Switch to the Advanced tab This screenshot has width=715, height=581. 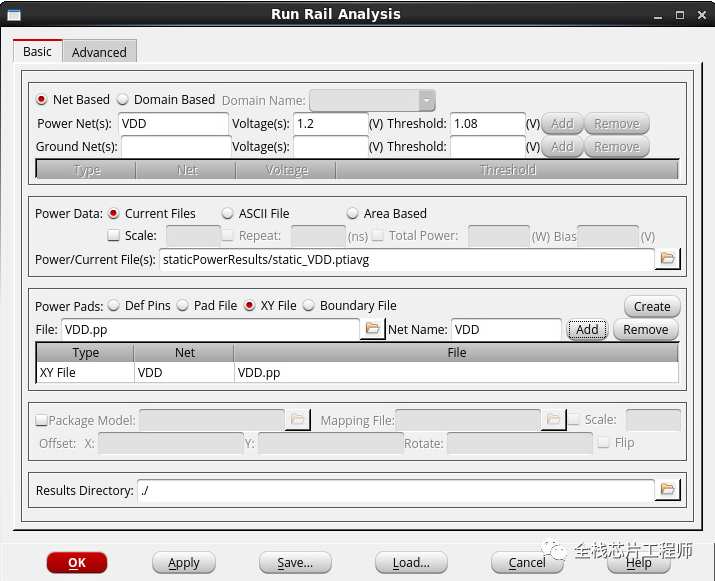point(99,52)
